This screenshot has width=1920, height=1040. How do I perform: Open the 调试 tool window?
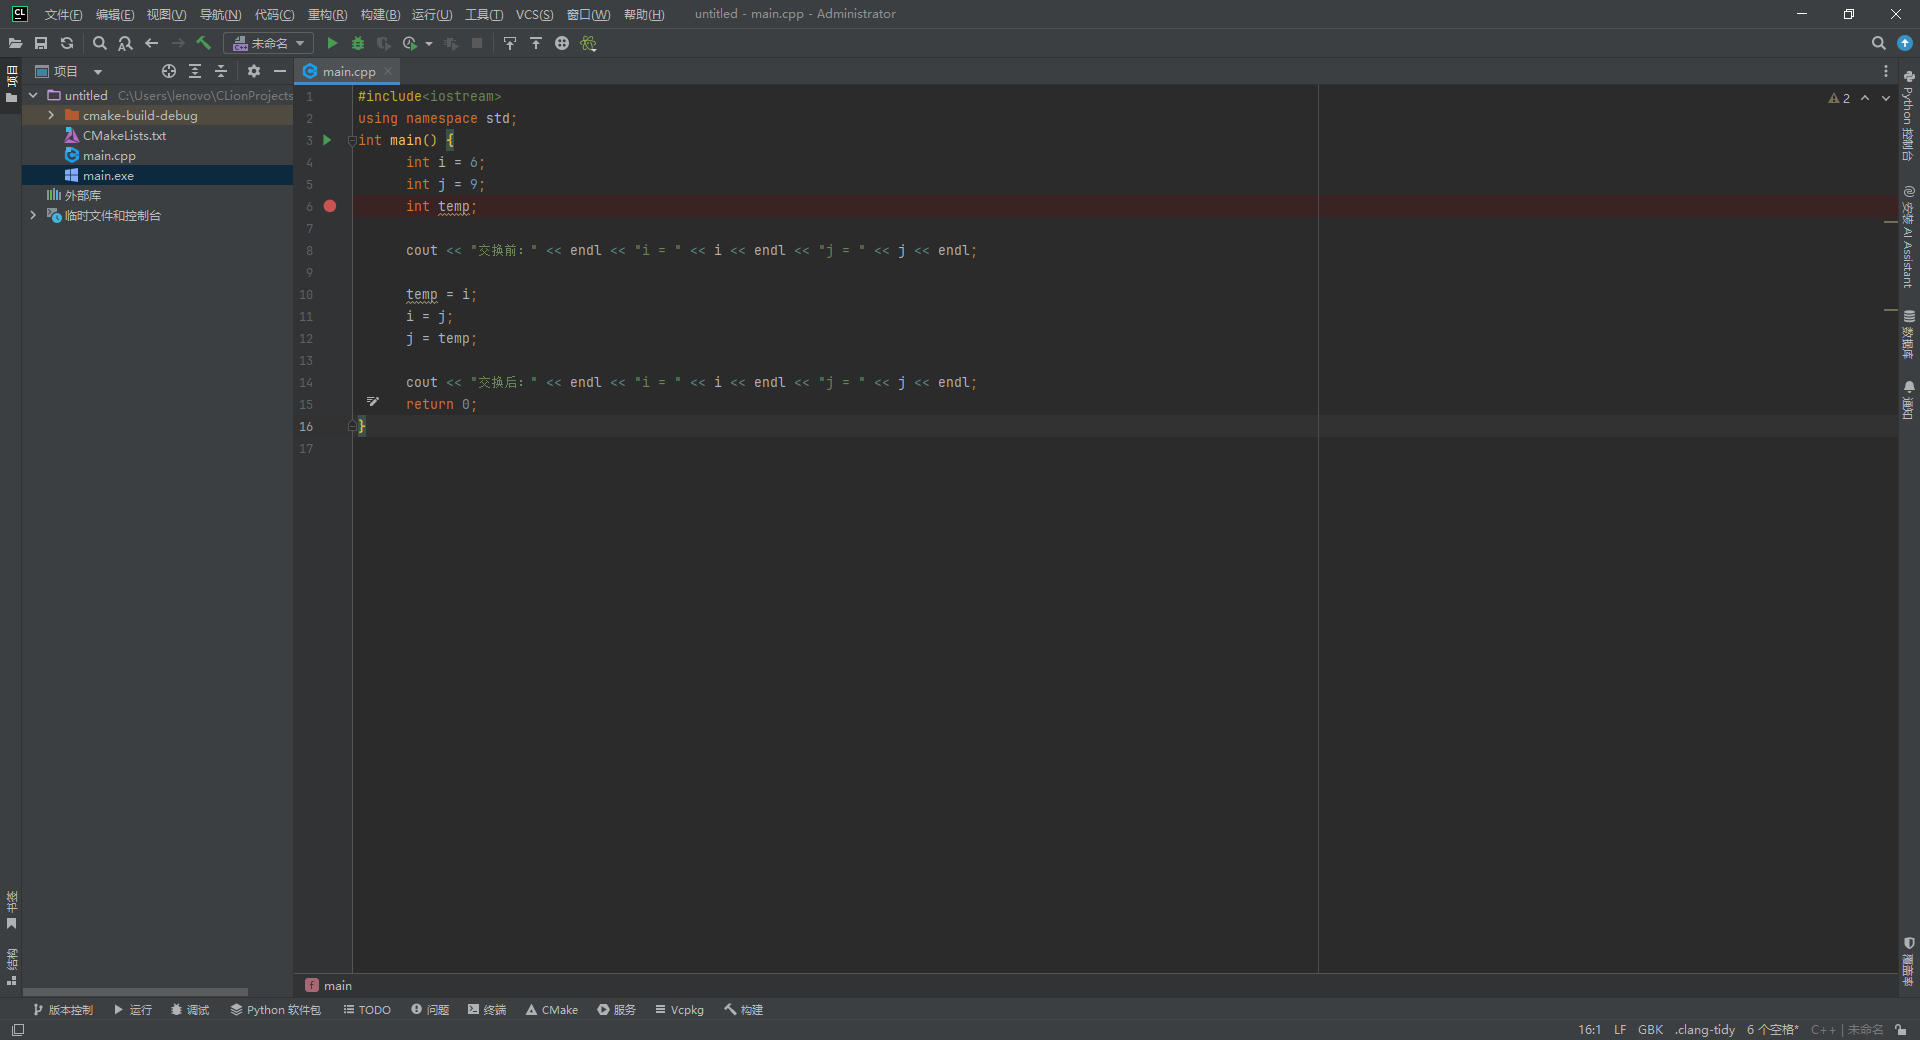[190, 1010]
